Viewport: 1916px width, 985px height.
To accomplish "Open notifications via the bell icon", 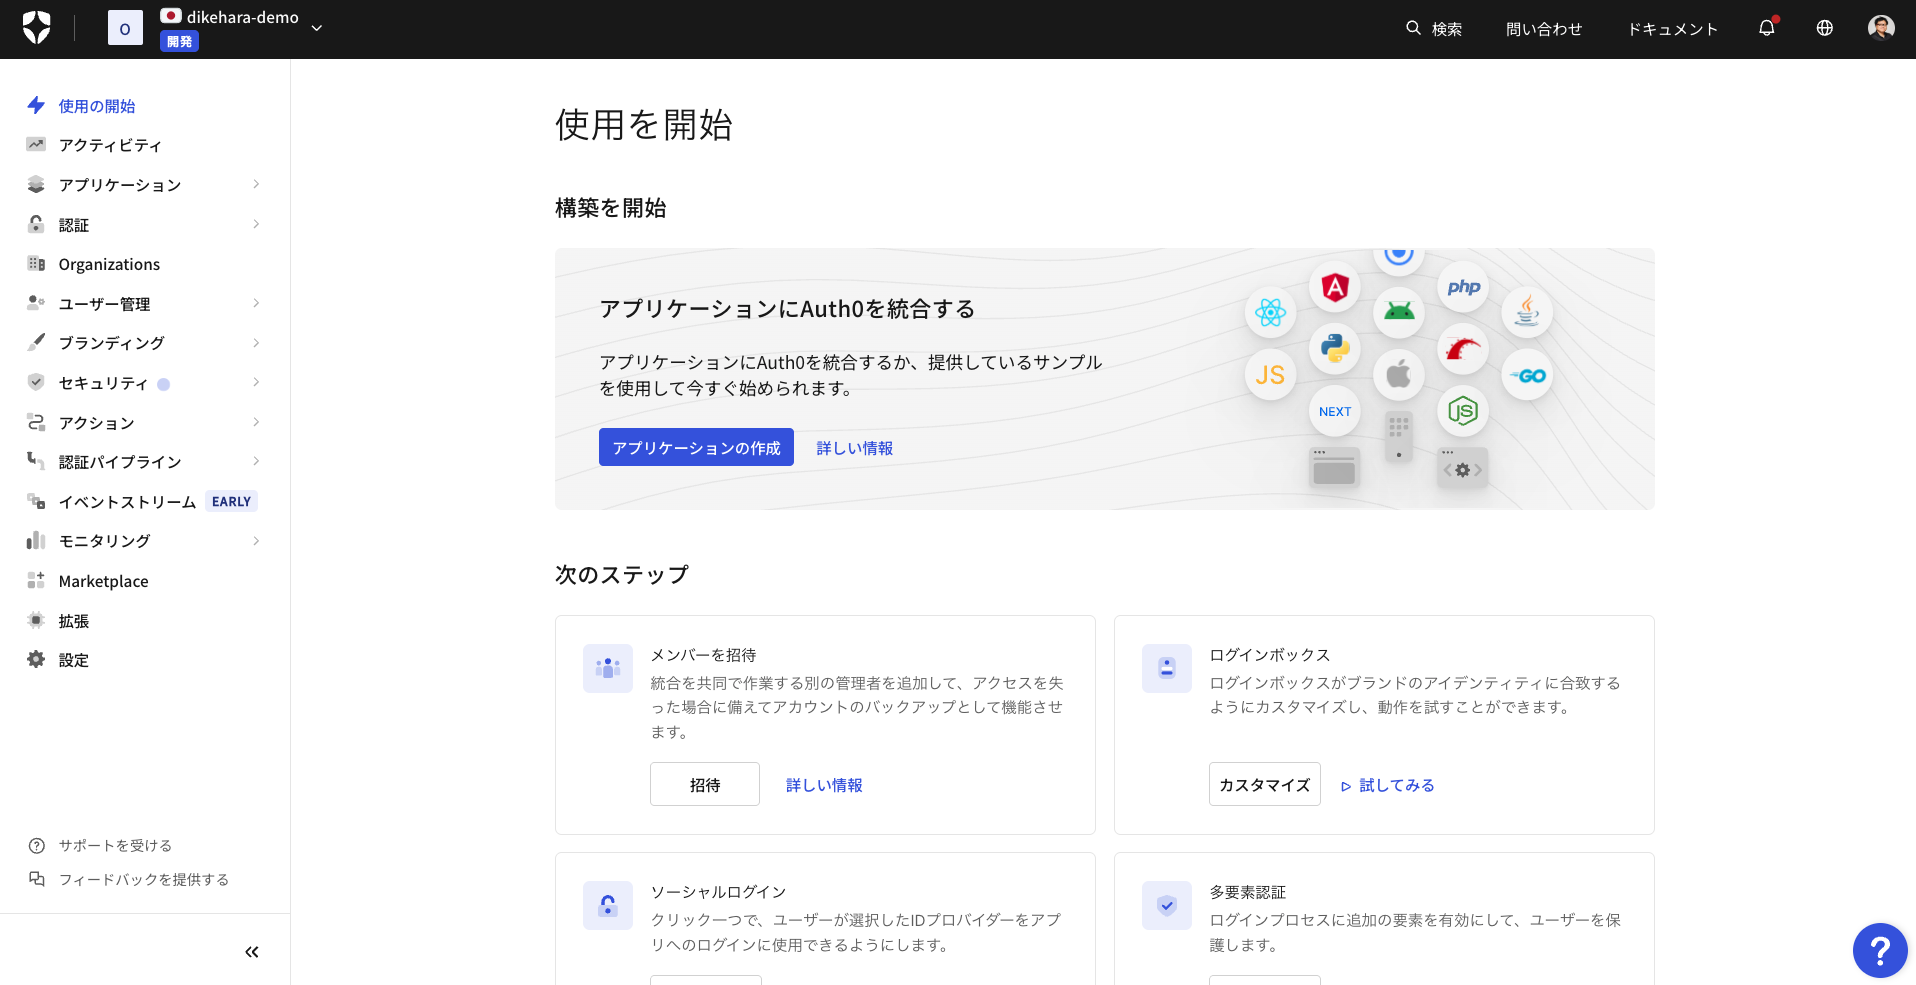I will click(1766, 28).
